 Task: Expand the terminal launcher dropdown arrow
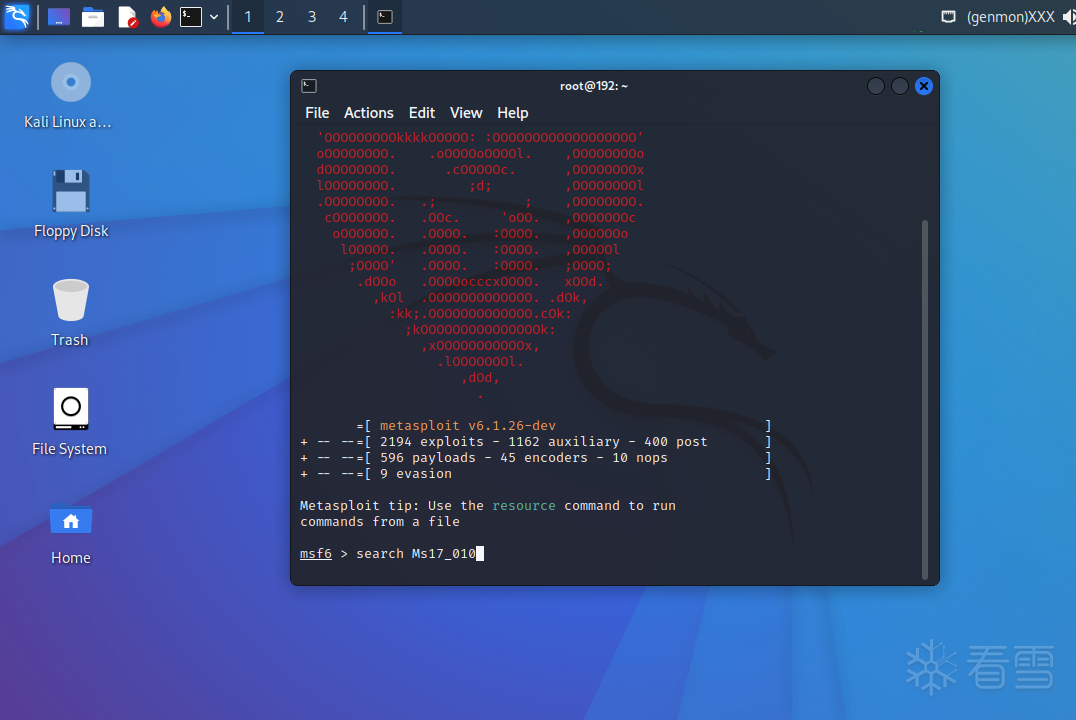(x=214, y=16)
